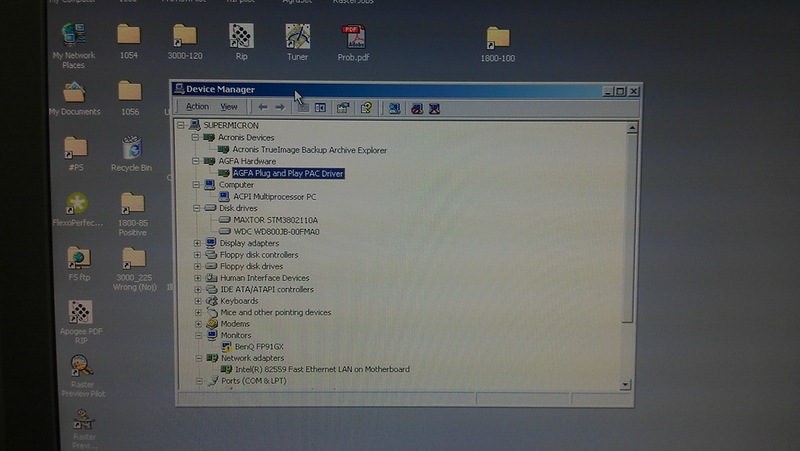The image size is (800, 451).
Task: Select the Computer category label
Action: pyautogui.click(x=236, y=185)
